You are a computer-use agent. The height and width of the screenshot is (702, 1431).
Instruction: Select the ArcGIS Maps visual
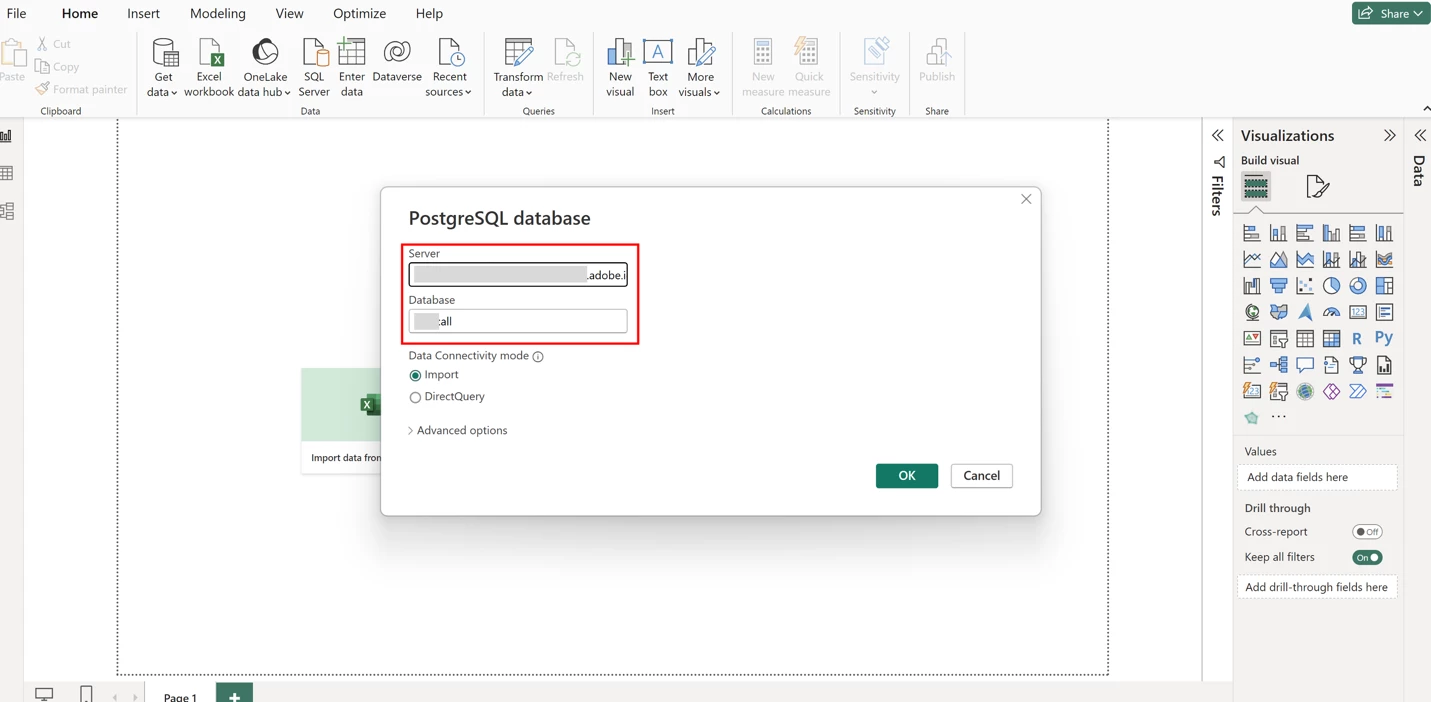1305,392
